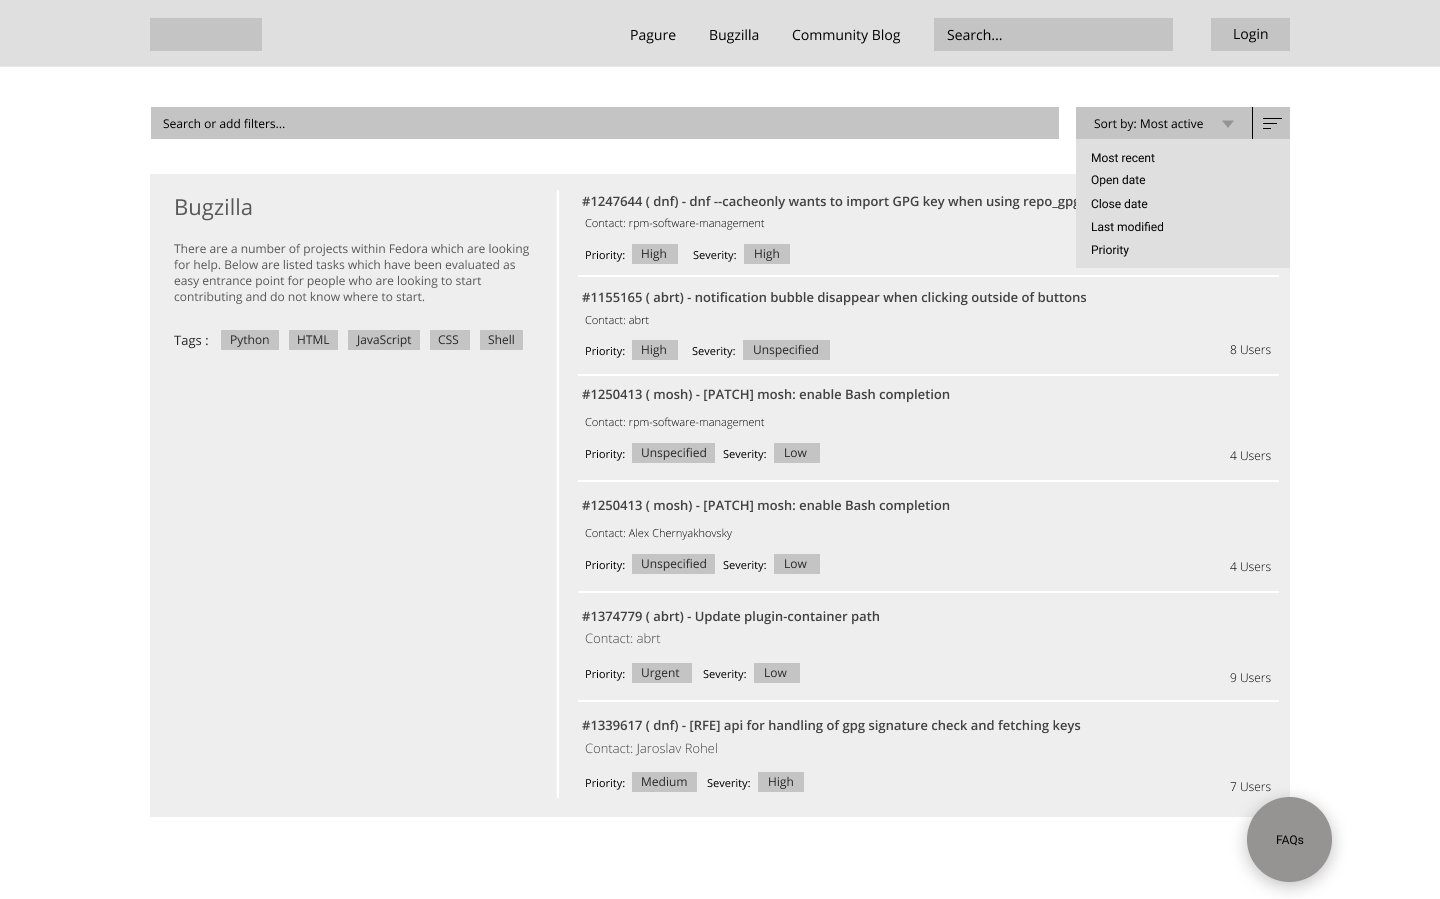Click Severity High badge on bug #1247644
Image resolution: width=1440 pixels, height=899 pixels.
(x=767, y=254)
